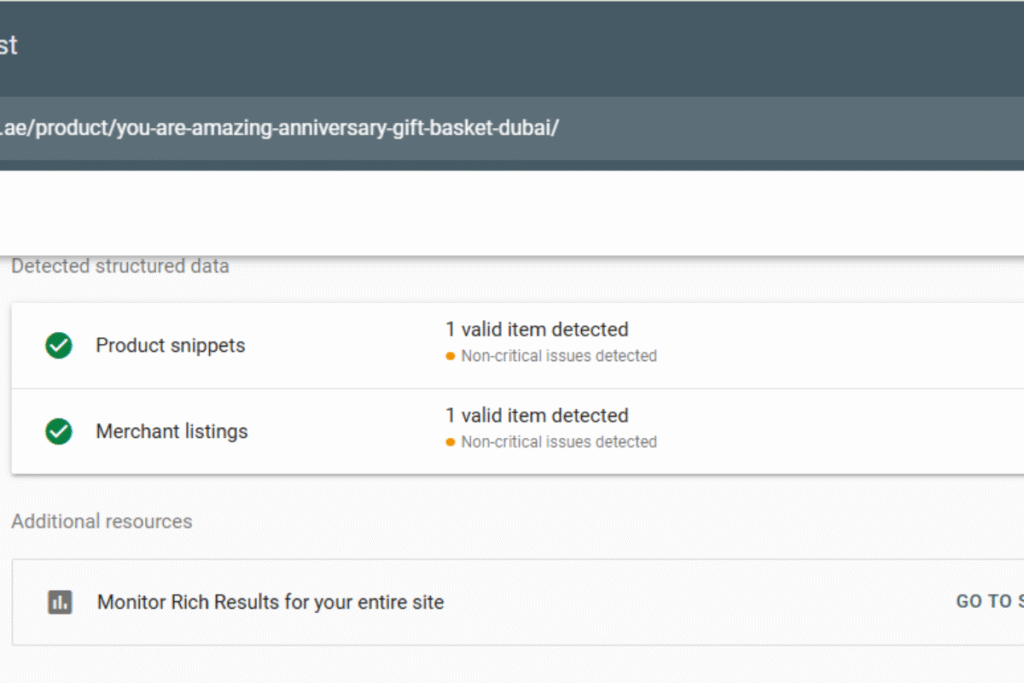Click "1 valid item detected" for Product snippets
The image size is (1024, 683).
click(537, 330)
